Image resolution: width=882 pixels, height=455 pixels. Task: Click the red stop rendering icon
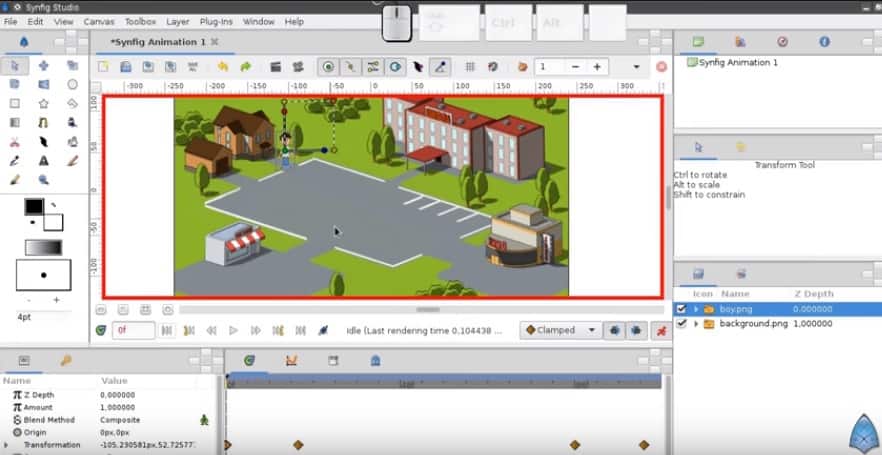click(x=662, y=66)
